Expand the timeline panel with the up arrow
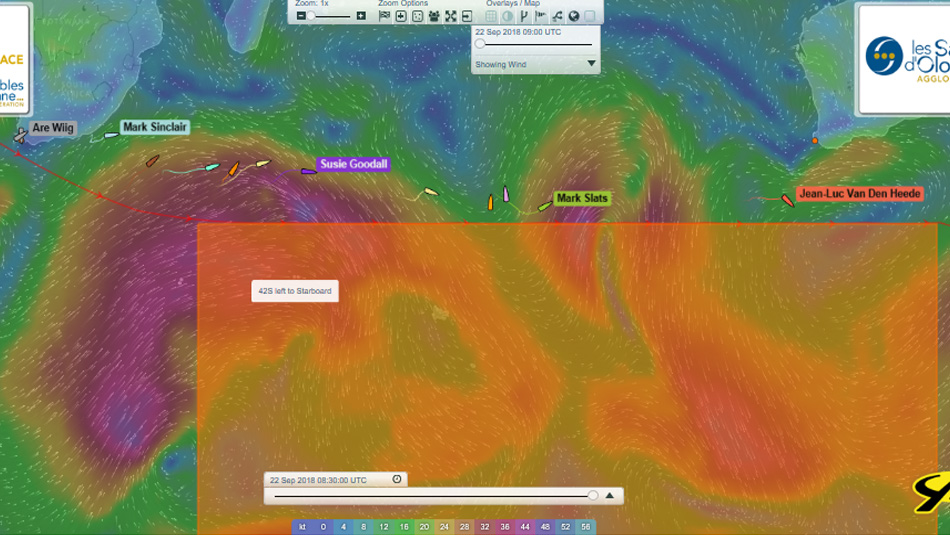Screen dimensions: 950x535 610,496
